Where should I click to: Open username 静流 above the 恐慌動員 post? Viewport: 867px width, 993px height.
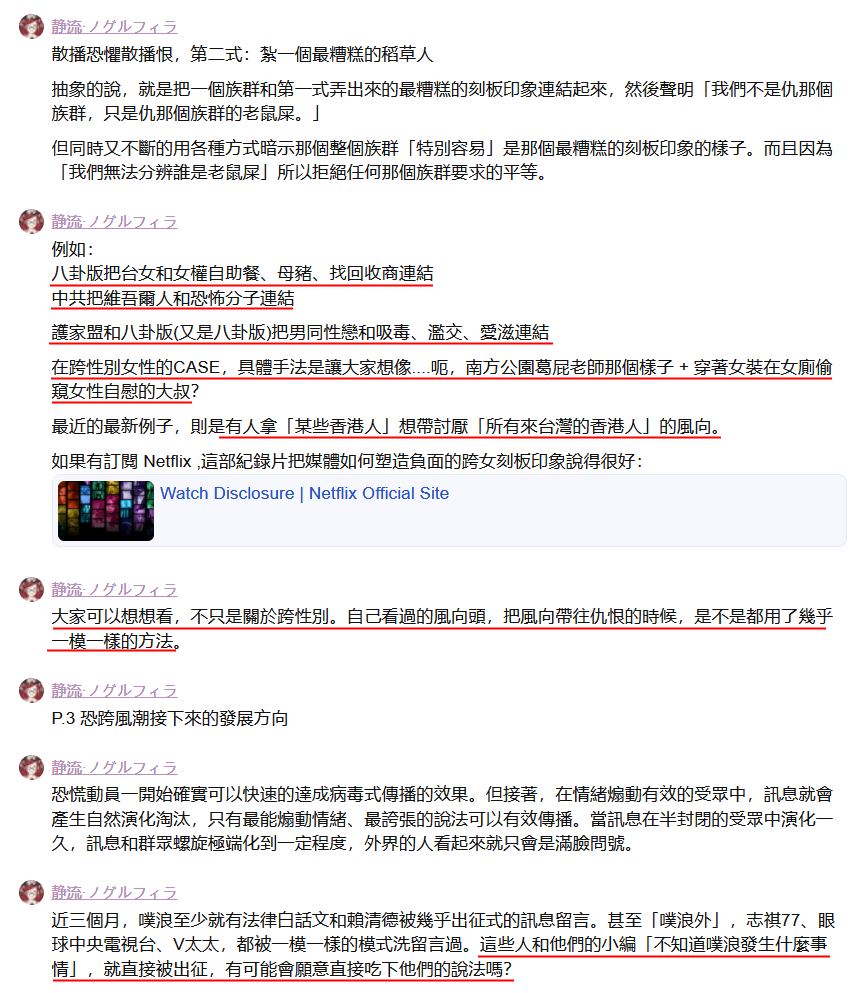114,768
